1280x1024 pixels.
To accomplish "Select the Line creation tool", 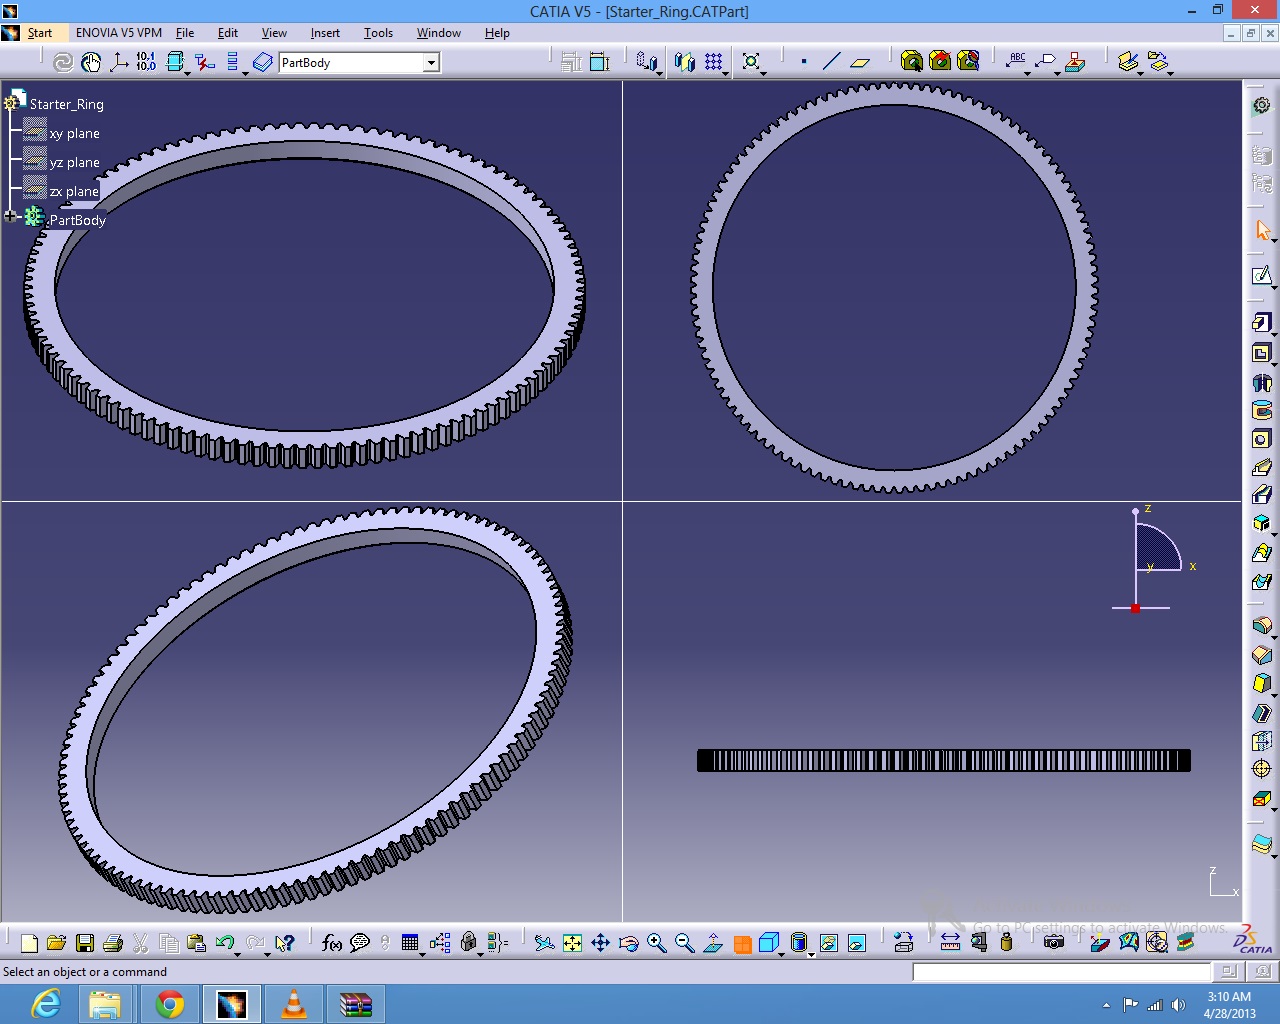I will [831, 62].
